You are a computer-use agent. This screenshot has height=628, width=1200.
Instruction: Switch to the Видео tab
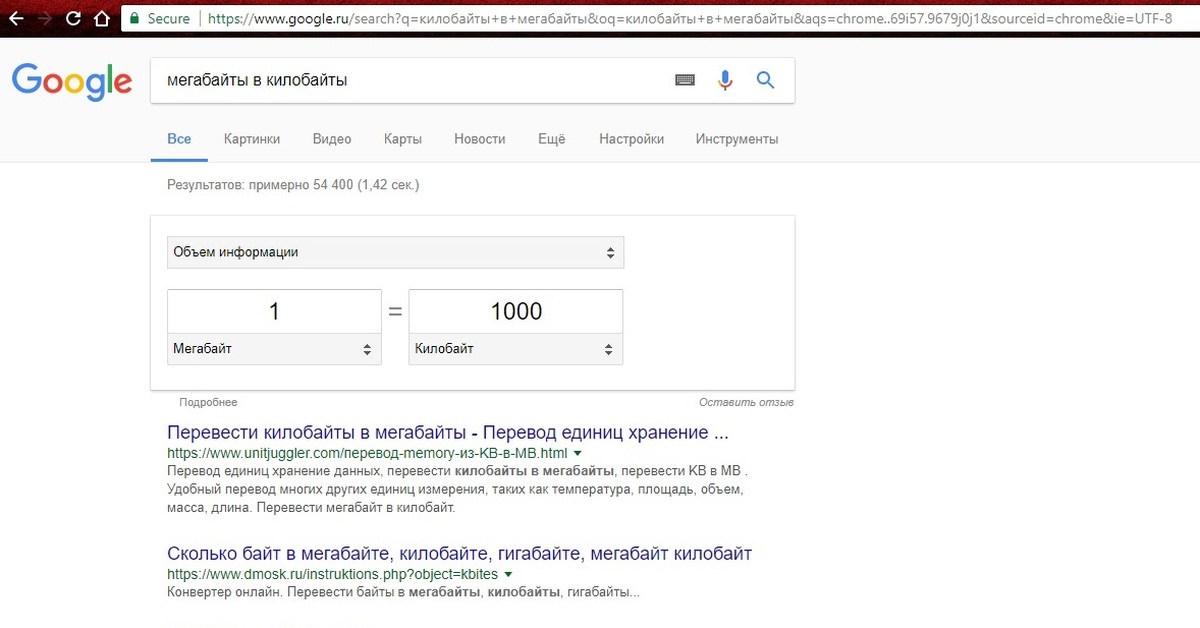[332, 139]
